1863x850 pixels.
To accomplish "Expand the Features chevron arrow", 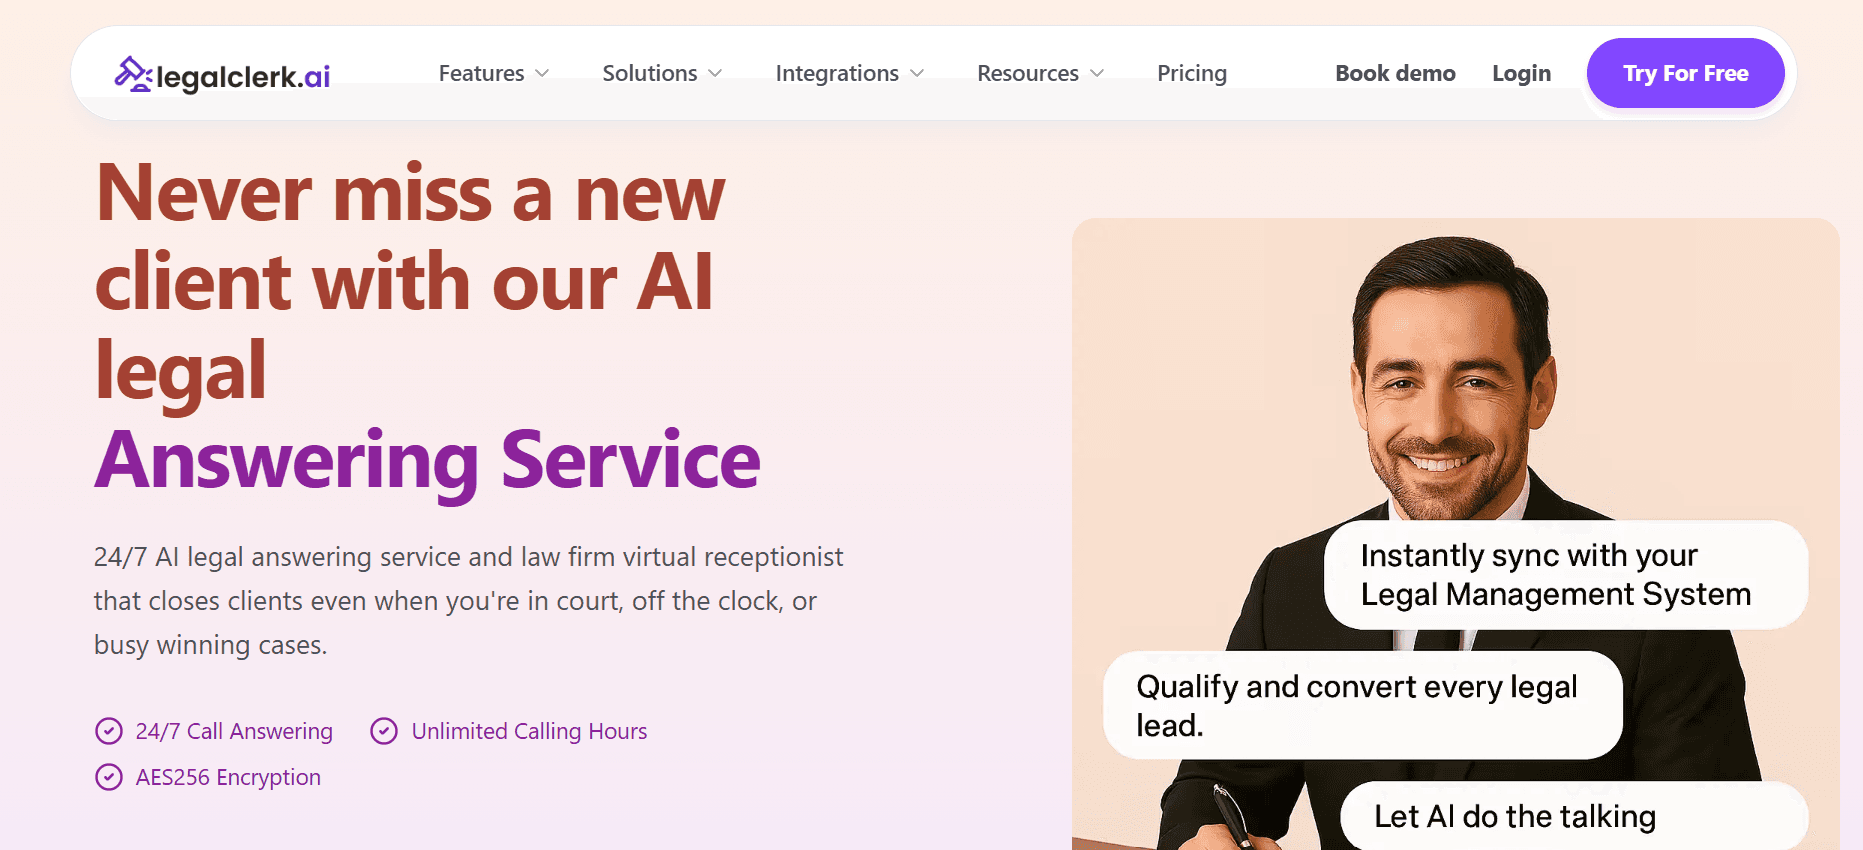I will click(542, 74).
